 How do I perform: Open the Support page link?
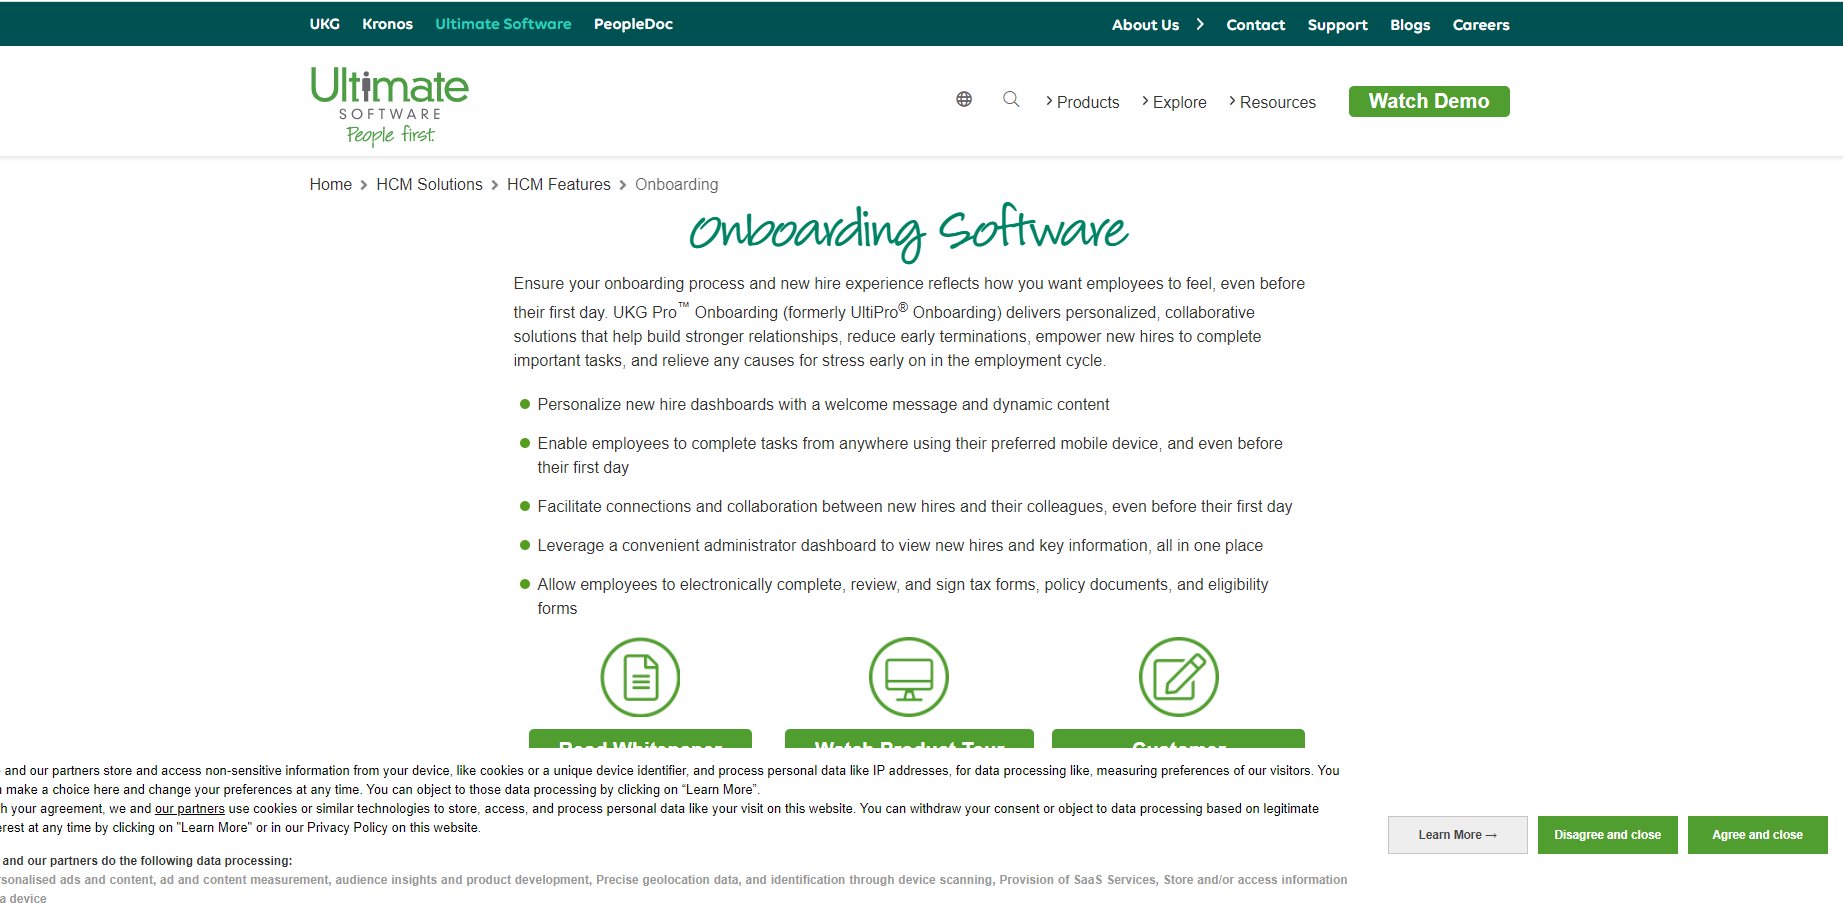pos(1337,25)
